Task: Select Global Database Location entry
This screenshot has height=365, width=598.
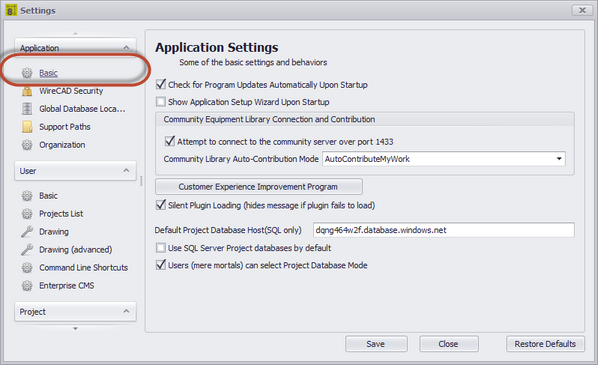Action: (x=82, y=109)
